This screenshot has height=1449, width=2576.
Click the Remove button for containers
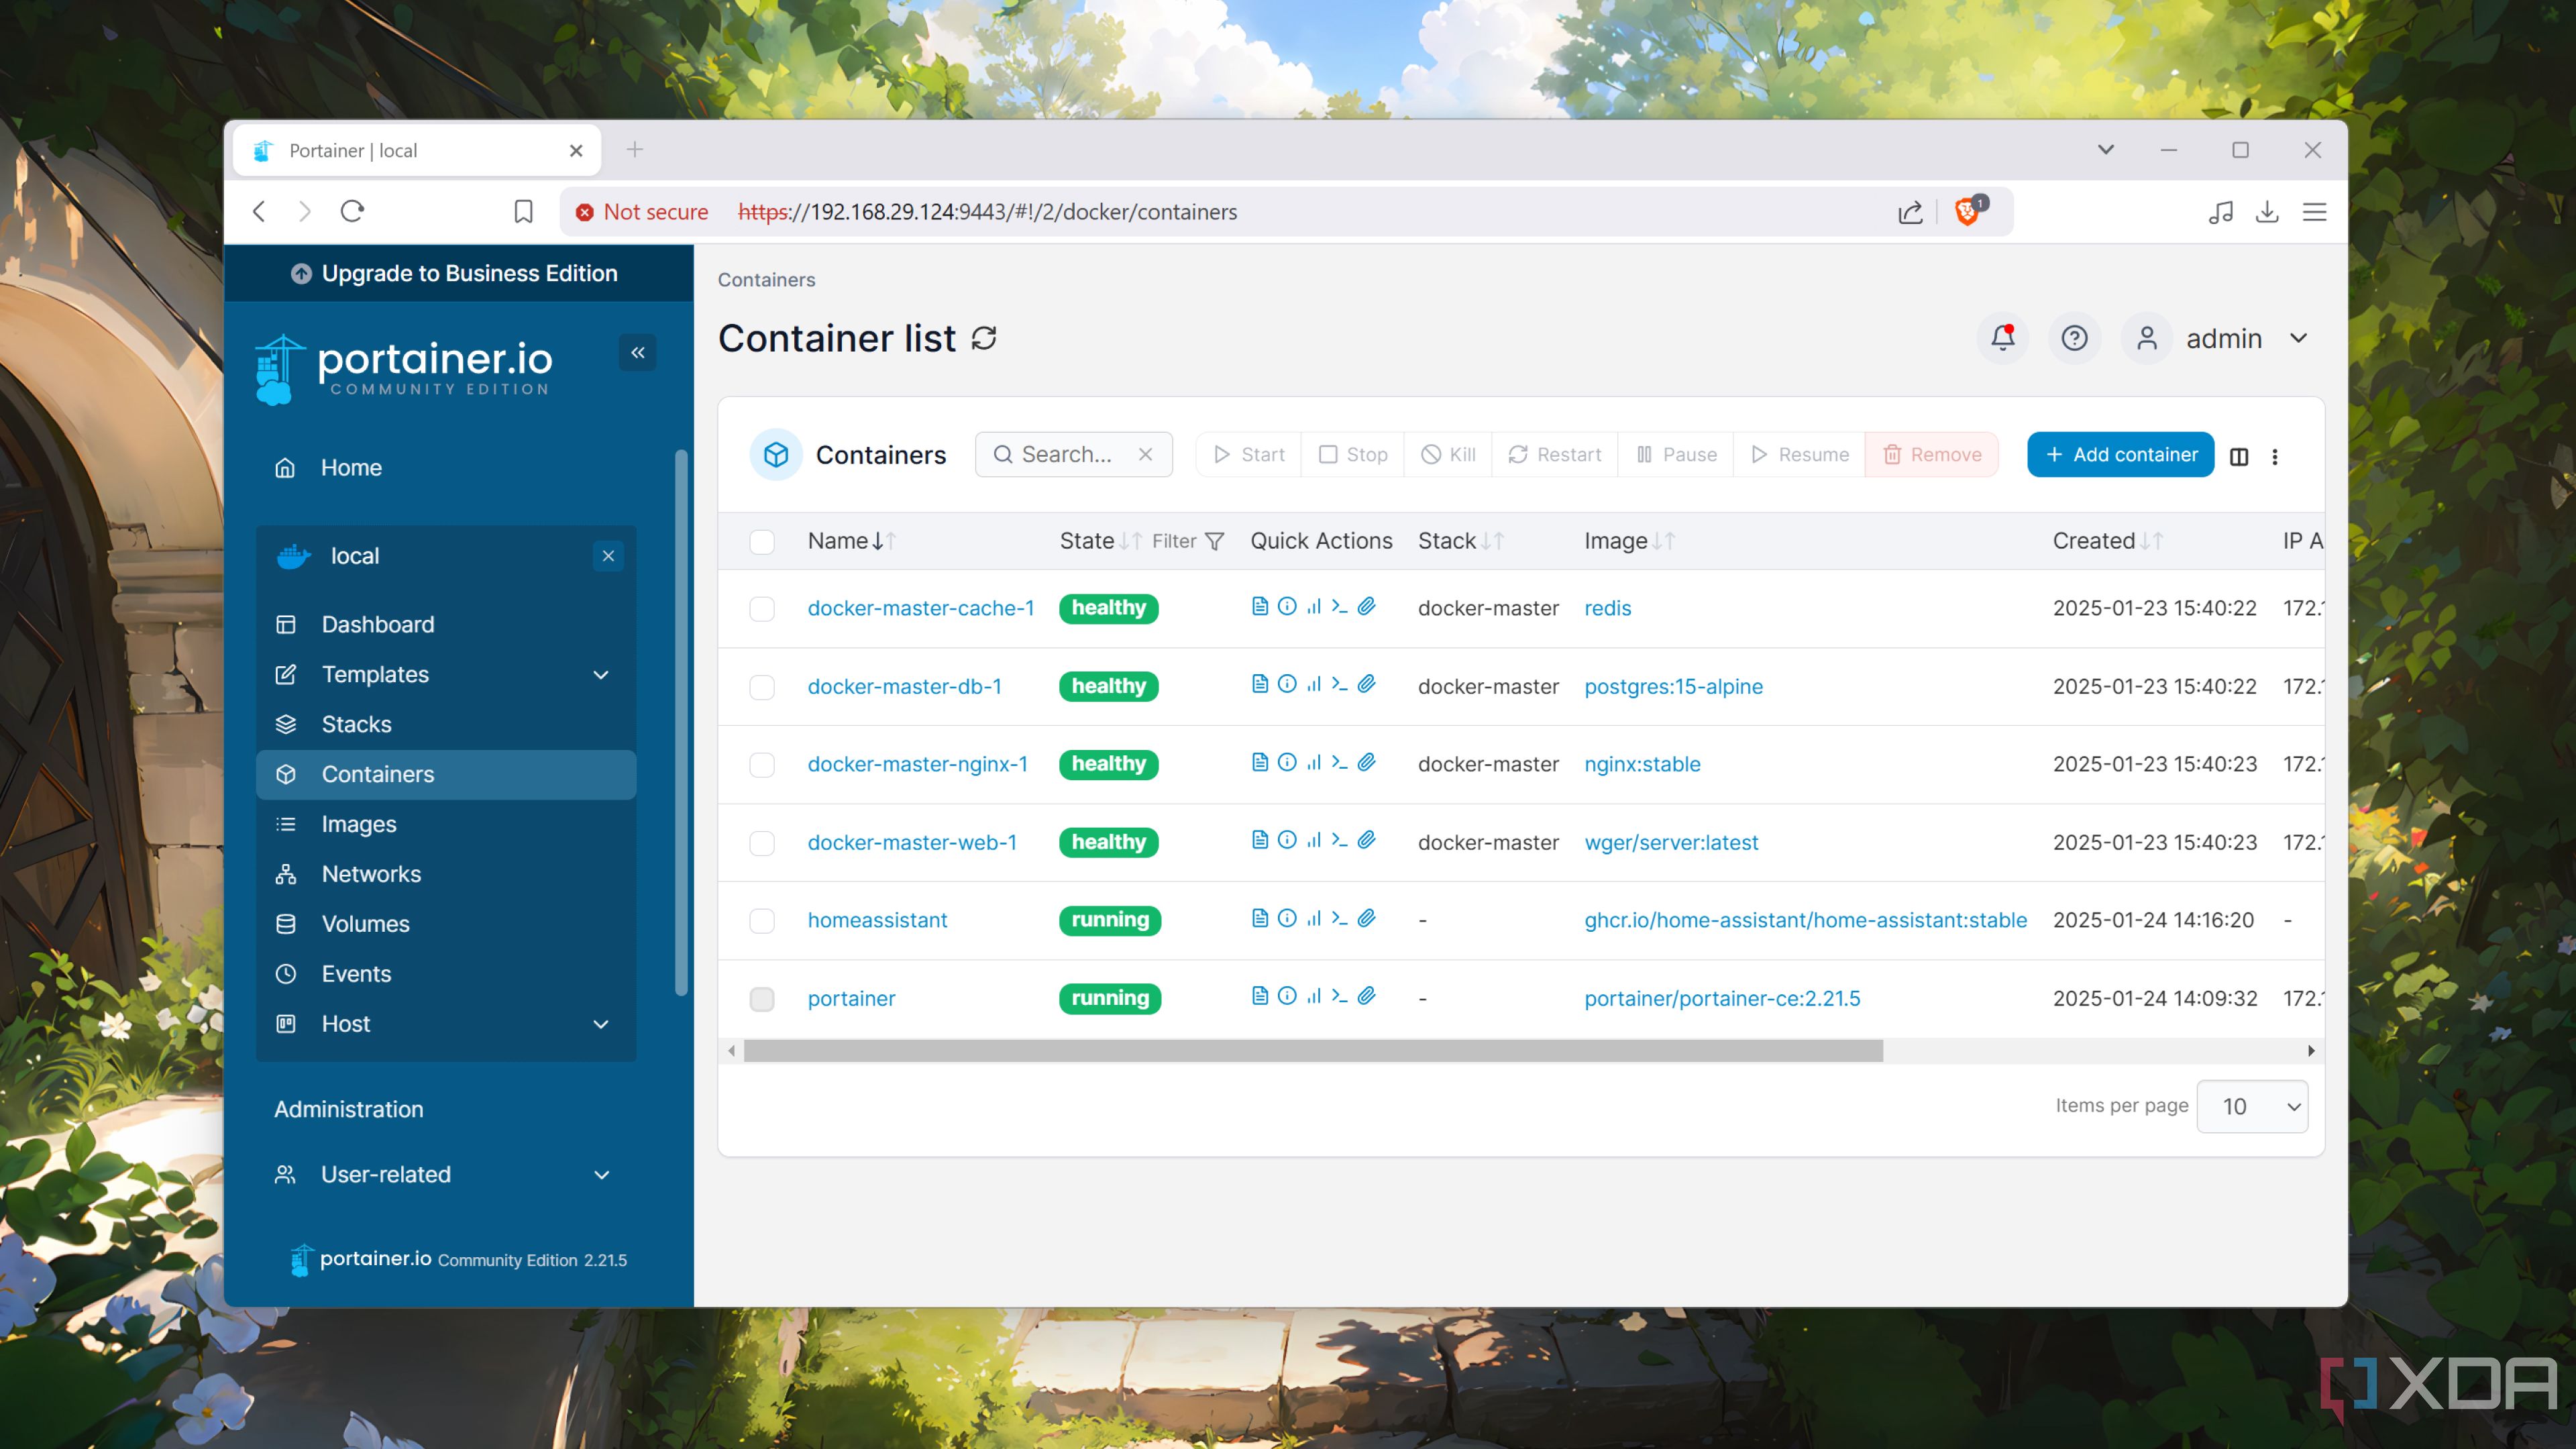pyautogui.click(x=1930, y=455)
